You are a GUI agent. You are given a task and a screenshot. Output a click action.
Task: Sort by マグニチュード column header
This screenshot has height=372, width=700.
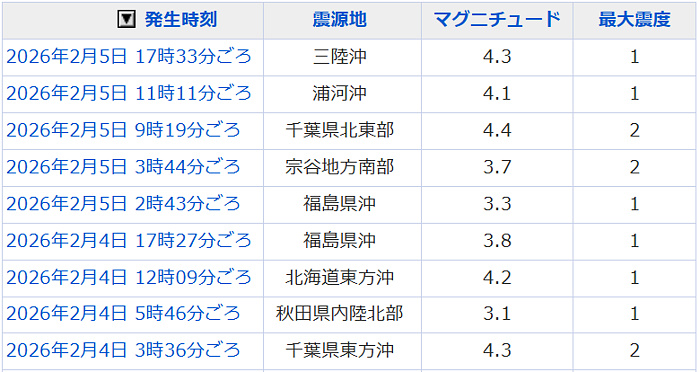(497, 20)
